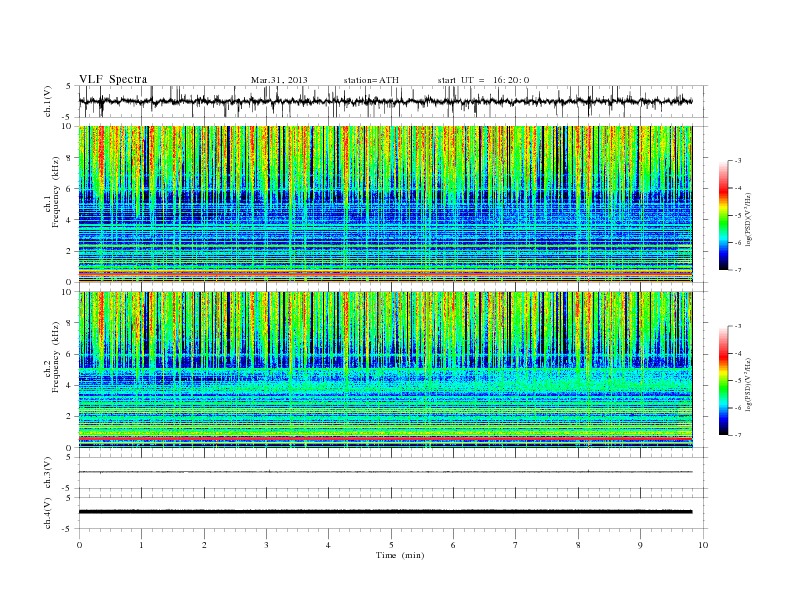Click the ch.1 color bar log(PSD) label
Screen dimensions: 792x612
point(749,220)
